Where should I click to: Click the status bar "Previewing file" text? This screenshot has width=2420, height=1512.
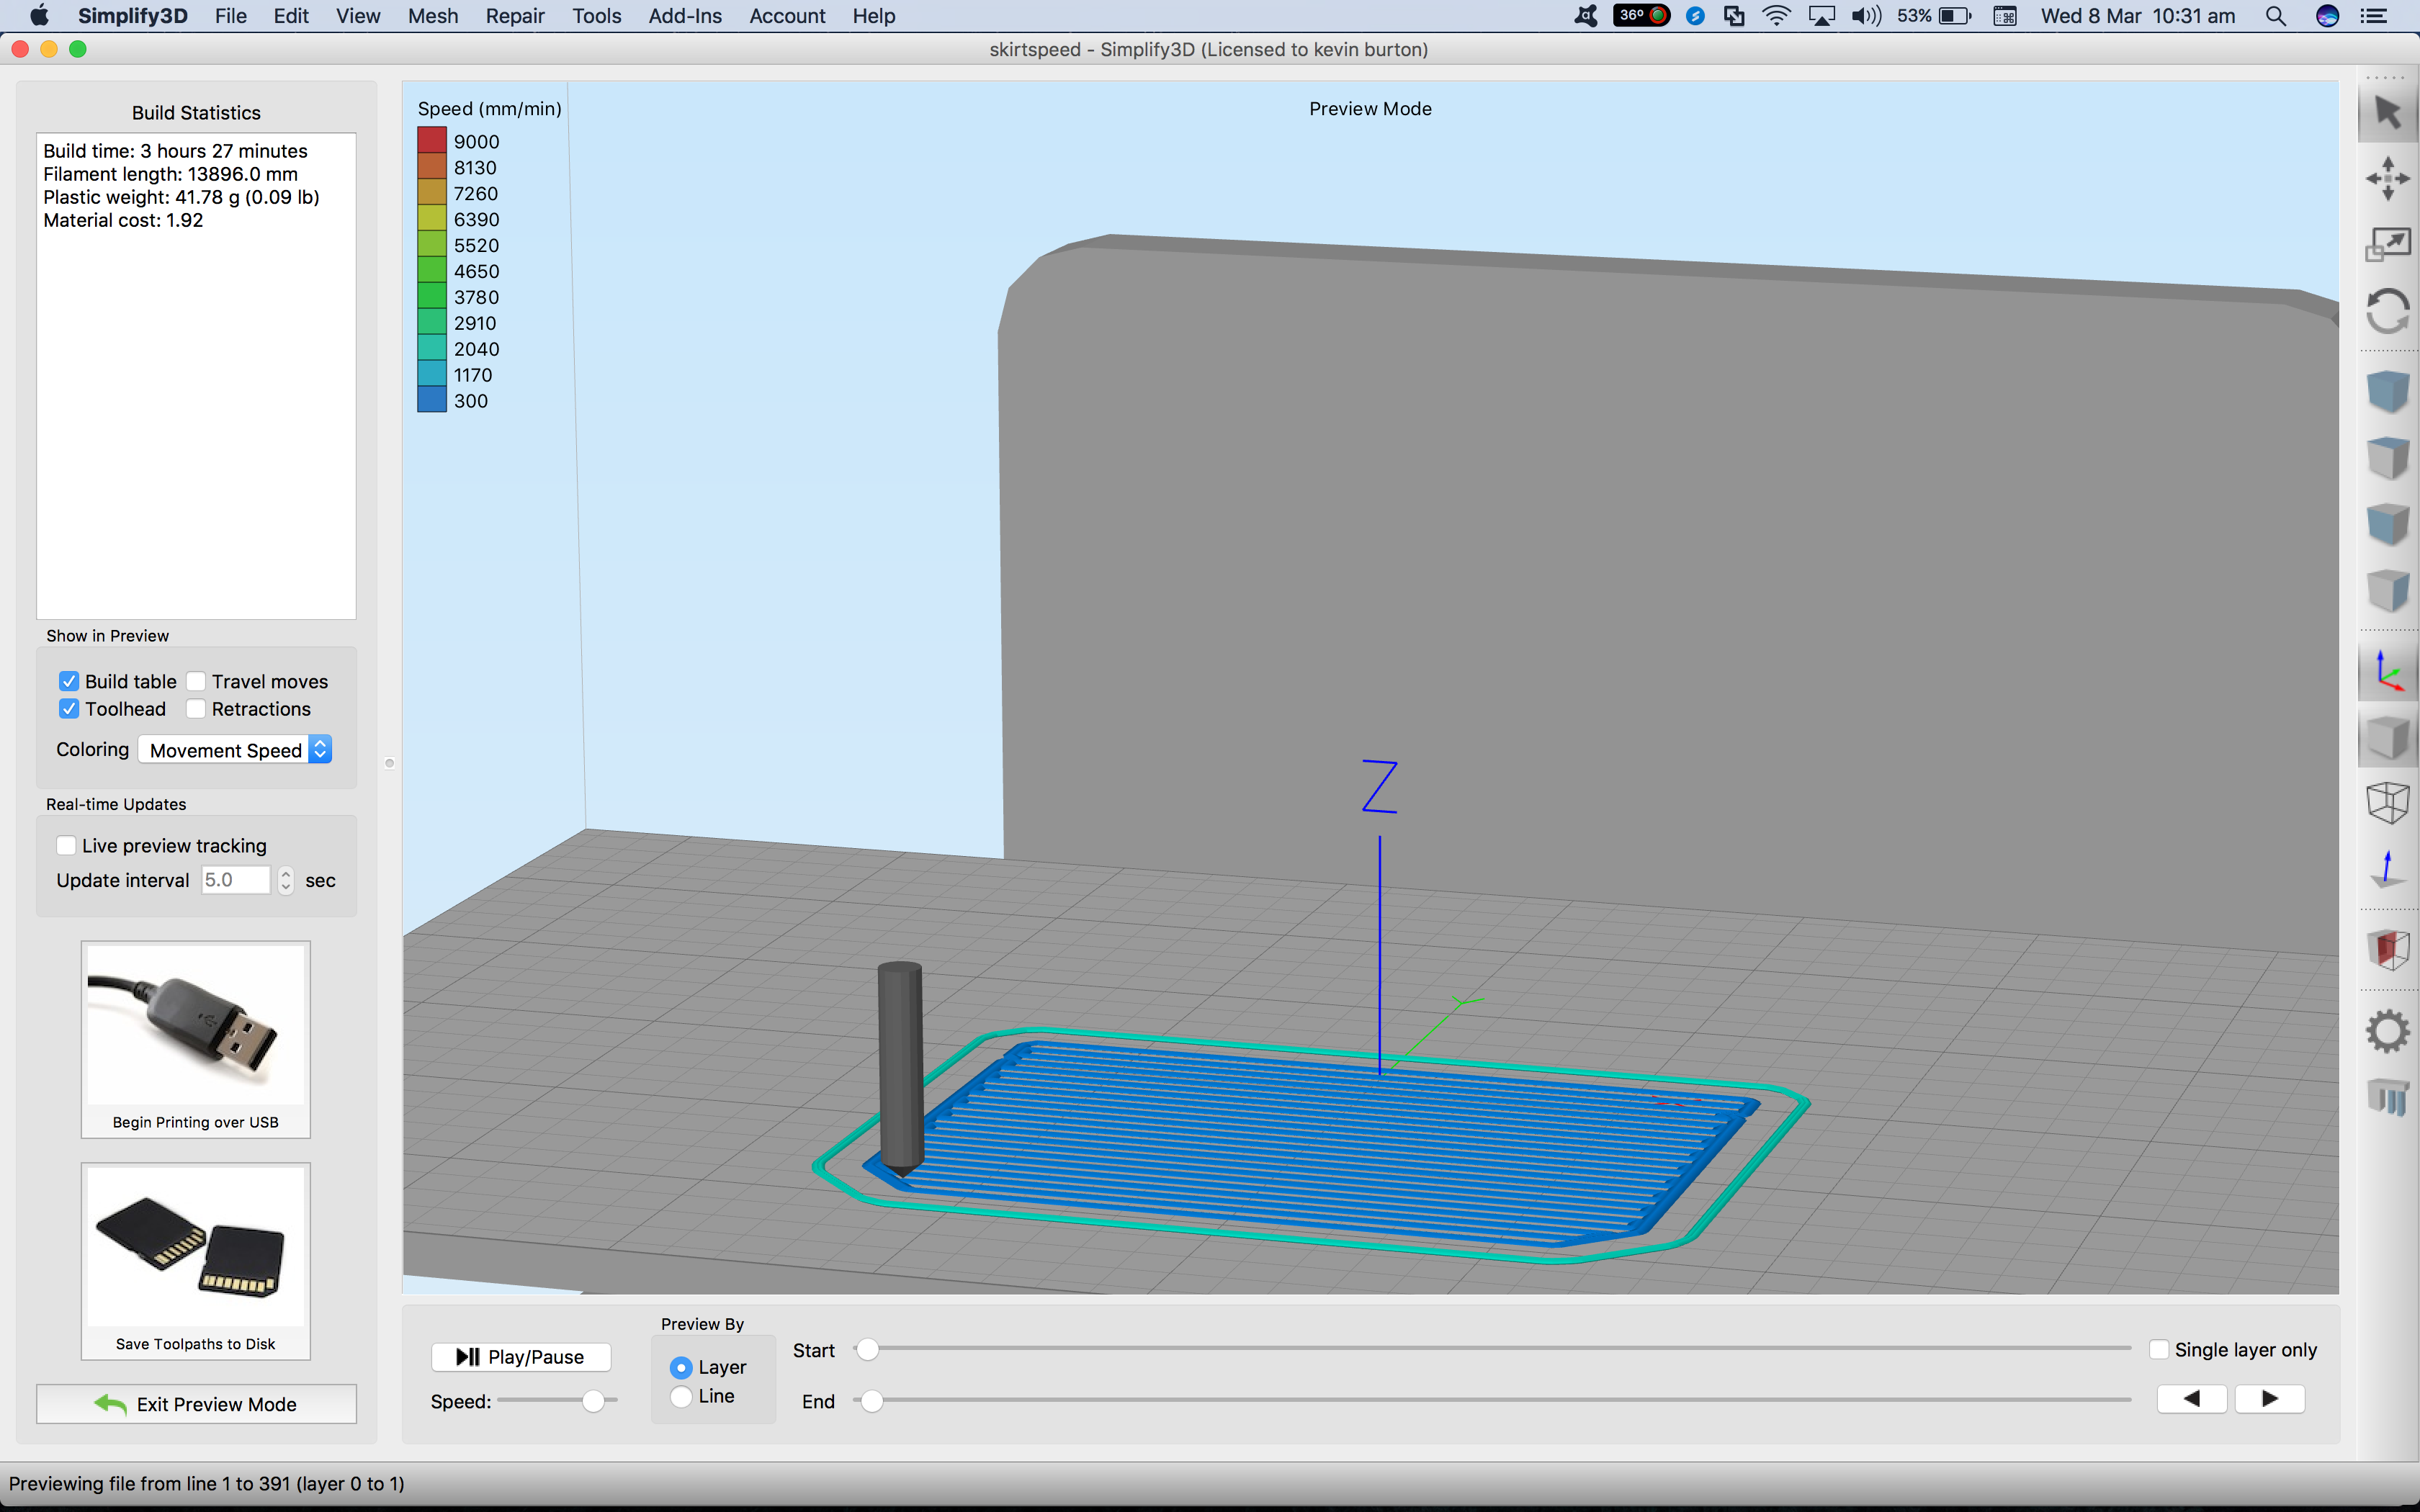tap(207, 1483)
